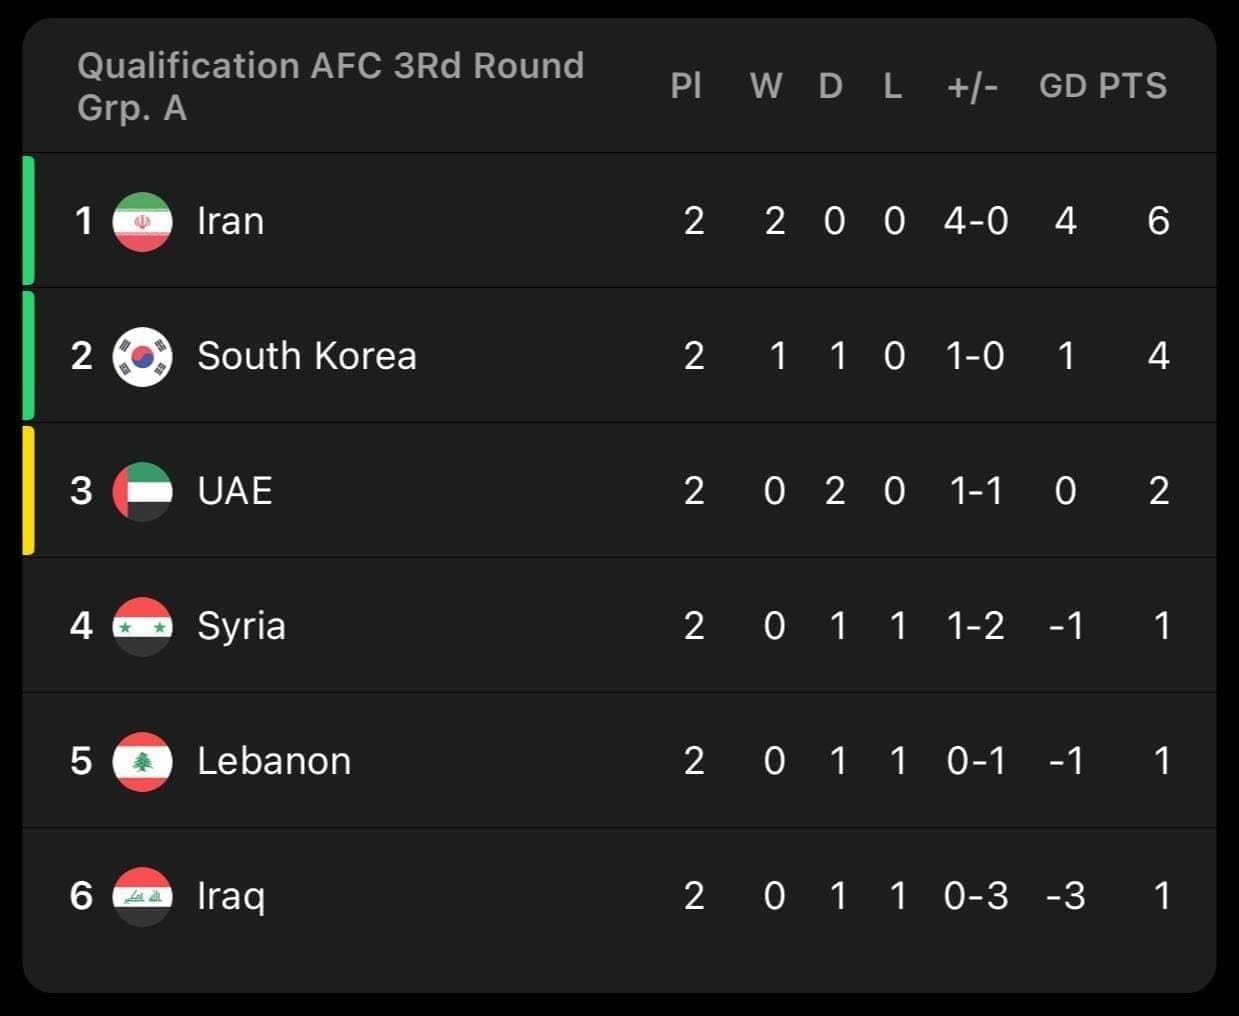Click the Lebanon flag icon
The height and width of the screenshot is (1016, 1239).
point(142,761)
